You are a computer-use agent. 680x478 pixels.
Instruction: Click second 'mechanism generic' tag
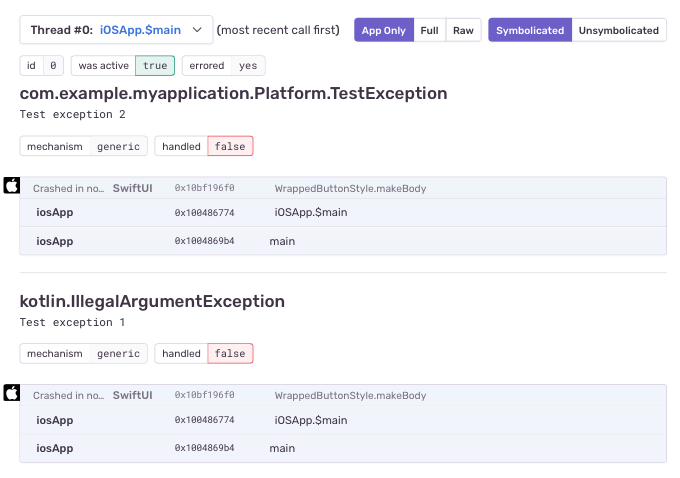83,353
